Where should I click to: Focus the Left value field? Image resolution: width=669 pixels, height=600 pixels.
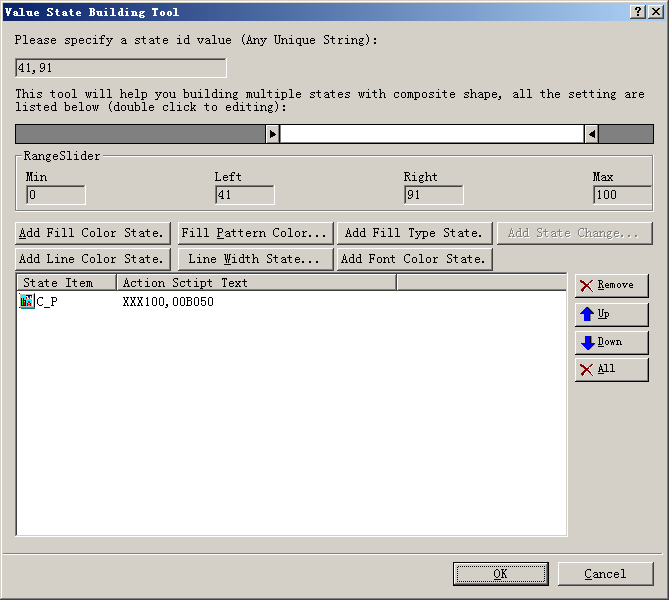pyautogui.click(x=245, y=195)
